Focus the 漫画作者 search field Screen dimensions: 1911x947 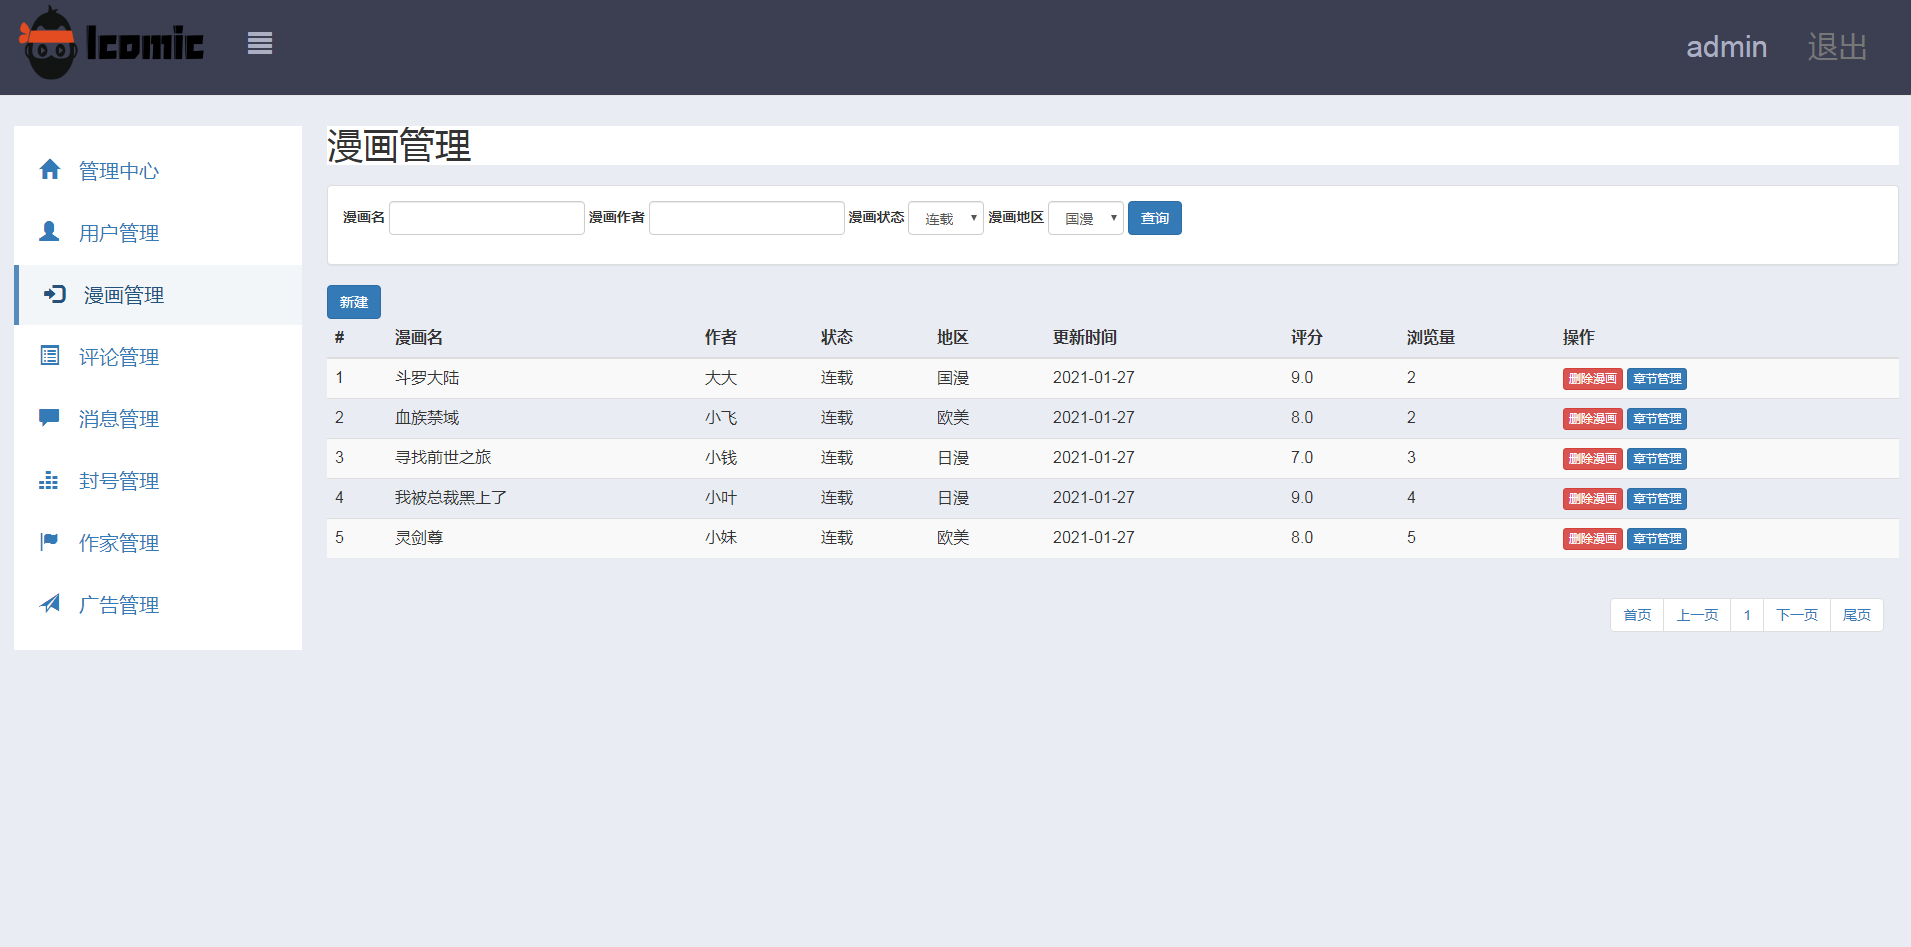[x=747, y=218]
